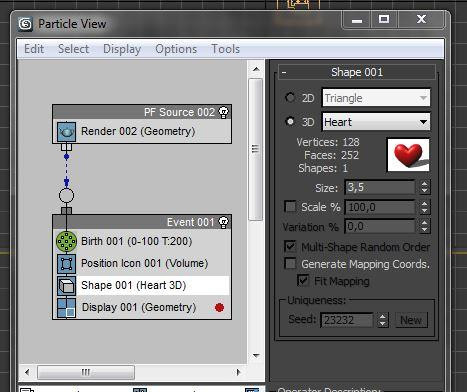Click the heart shape preview thumbnail
Screen dimensions: 467x392
[x=408, y=155]
